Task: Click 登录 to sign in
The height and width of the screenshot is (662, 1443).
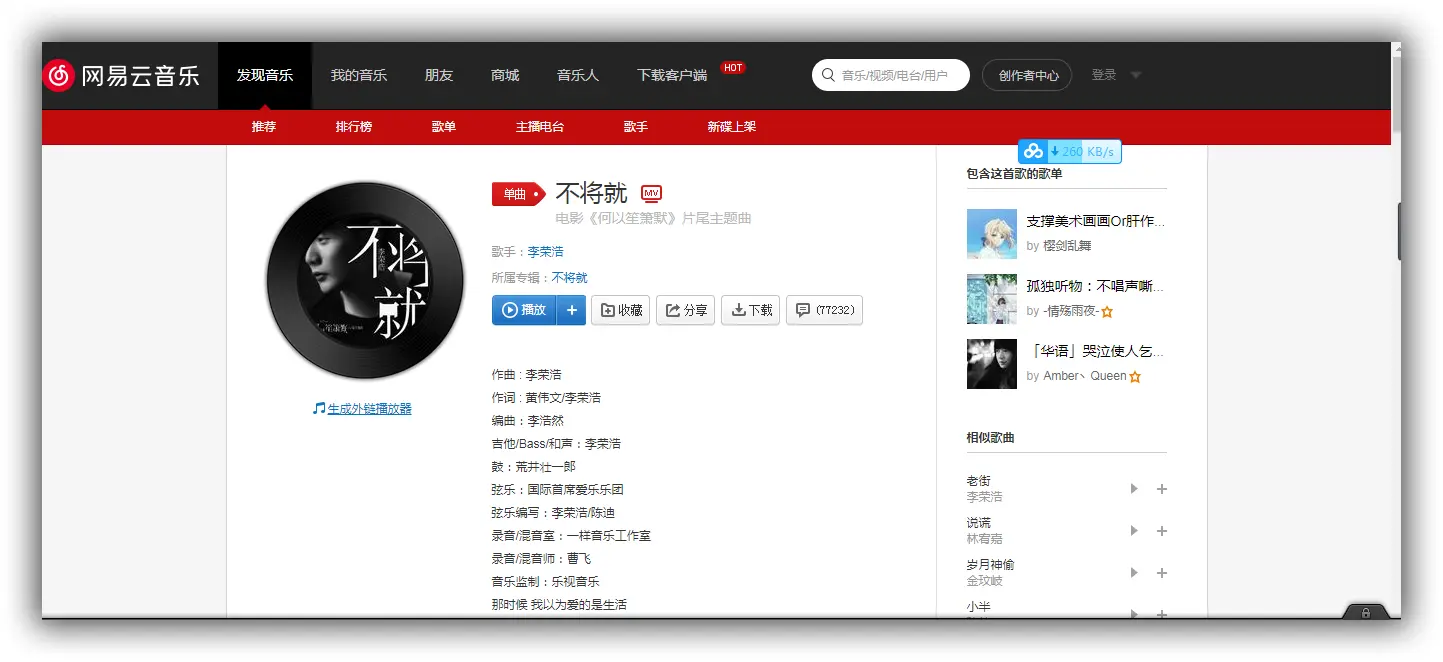Action: 1104,75
